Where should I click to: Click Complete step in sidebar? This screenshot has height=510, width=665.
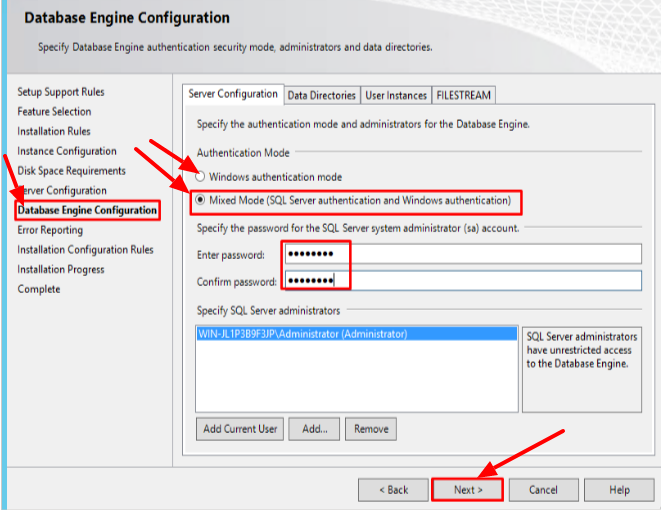pos(39,289)
